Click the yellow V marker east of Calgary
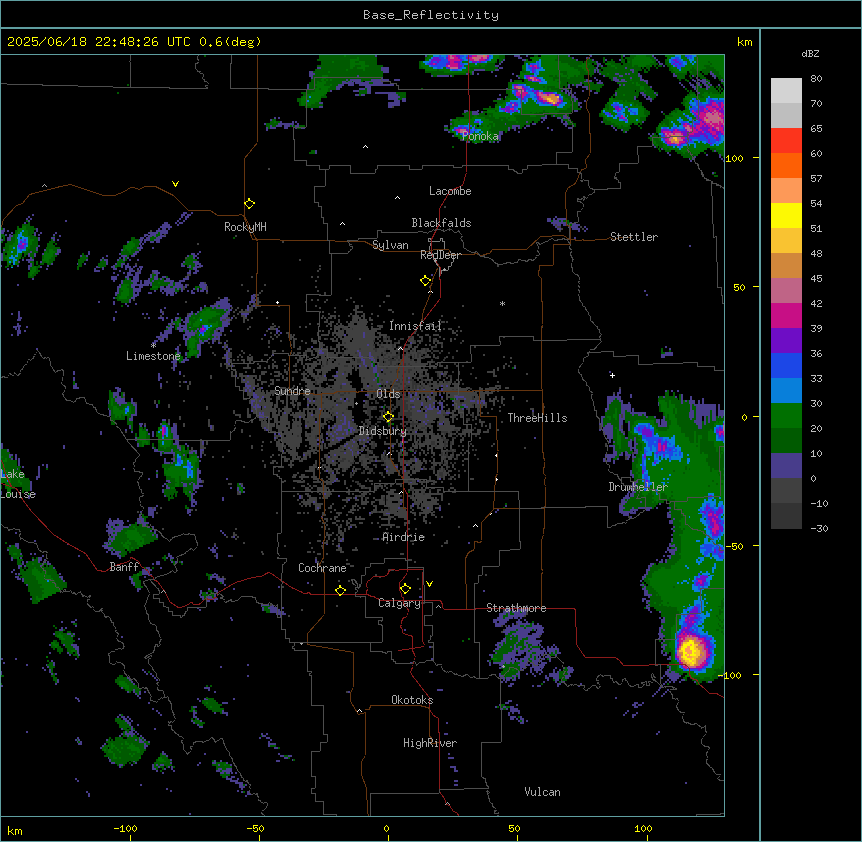This screenshot has height=842, width=862. 429,584
